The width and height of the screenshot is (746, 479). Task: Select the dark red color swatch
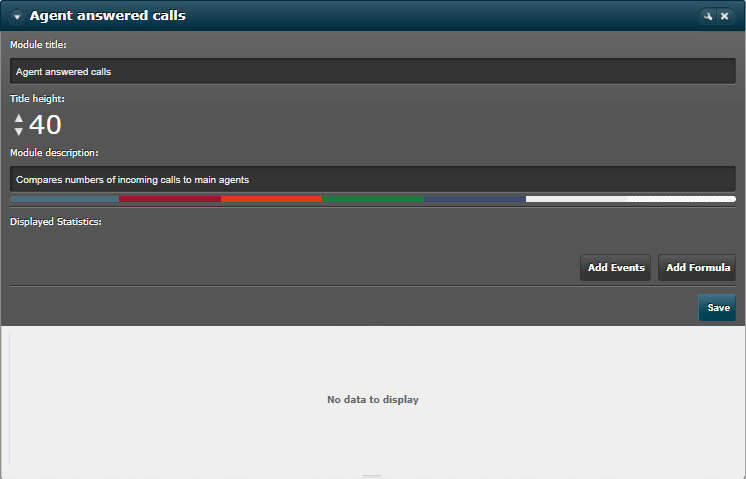click(170, 199)
